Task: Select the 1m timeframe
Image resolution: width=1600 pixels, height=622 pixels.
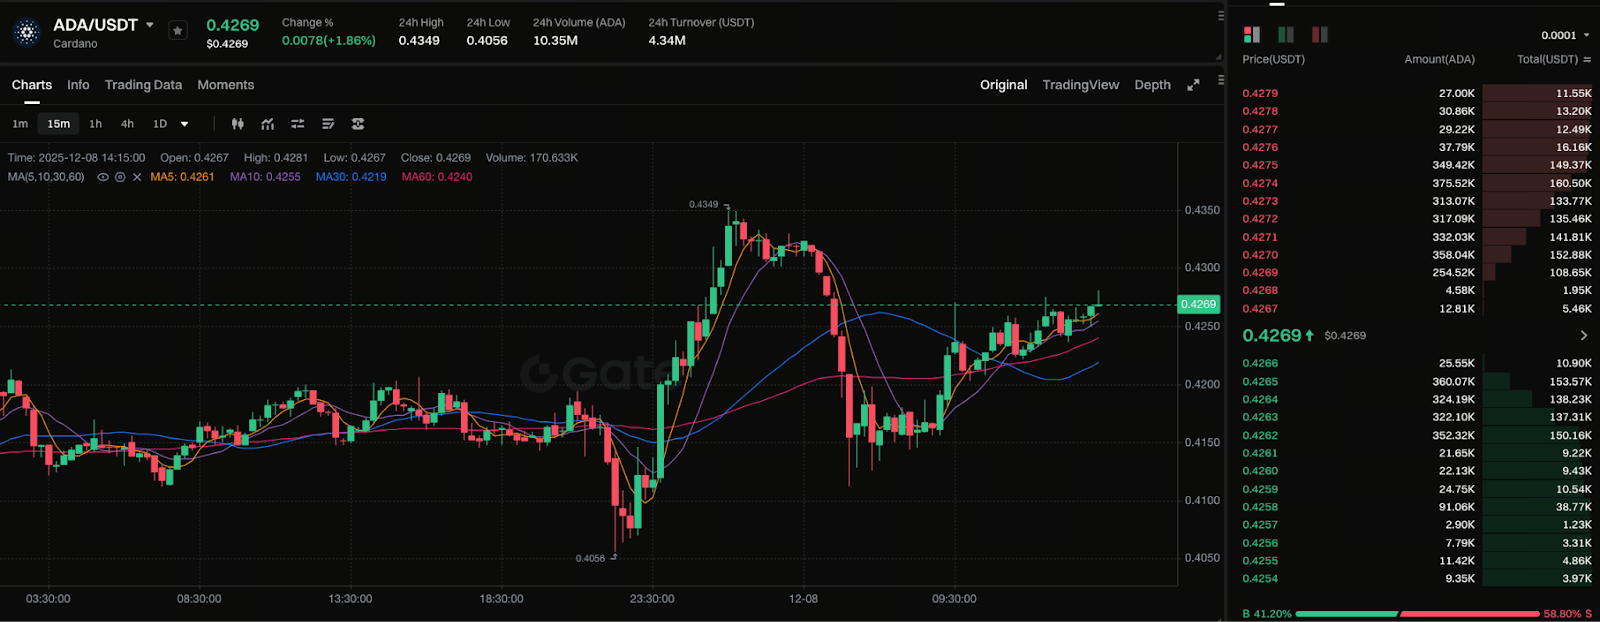Action: pyautogui.click(x=20, y=124)
